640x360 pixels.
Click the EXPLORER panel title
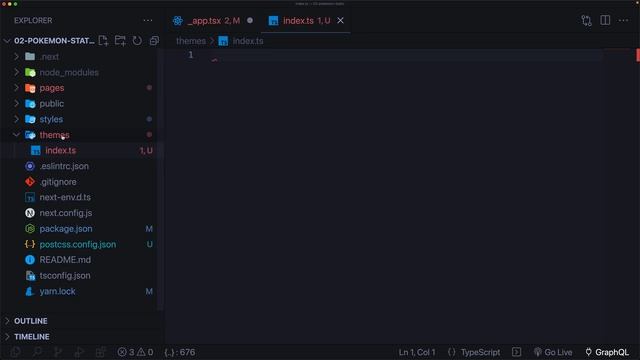33,20
